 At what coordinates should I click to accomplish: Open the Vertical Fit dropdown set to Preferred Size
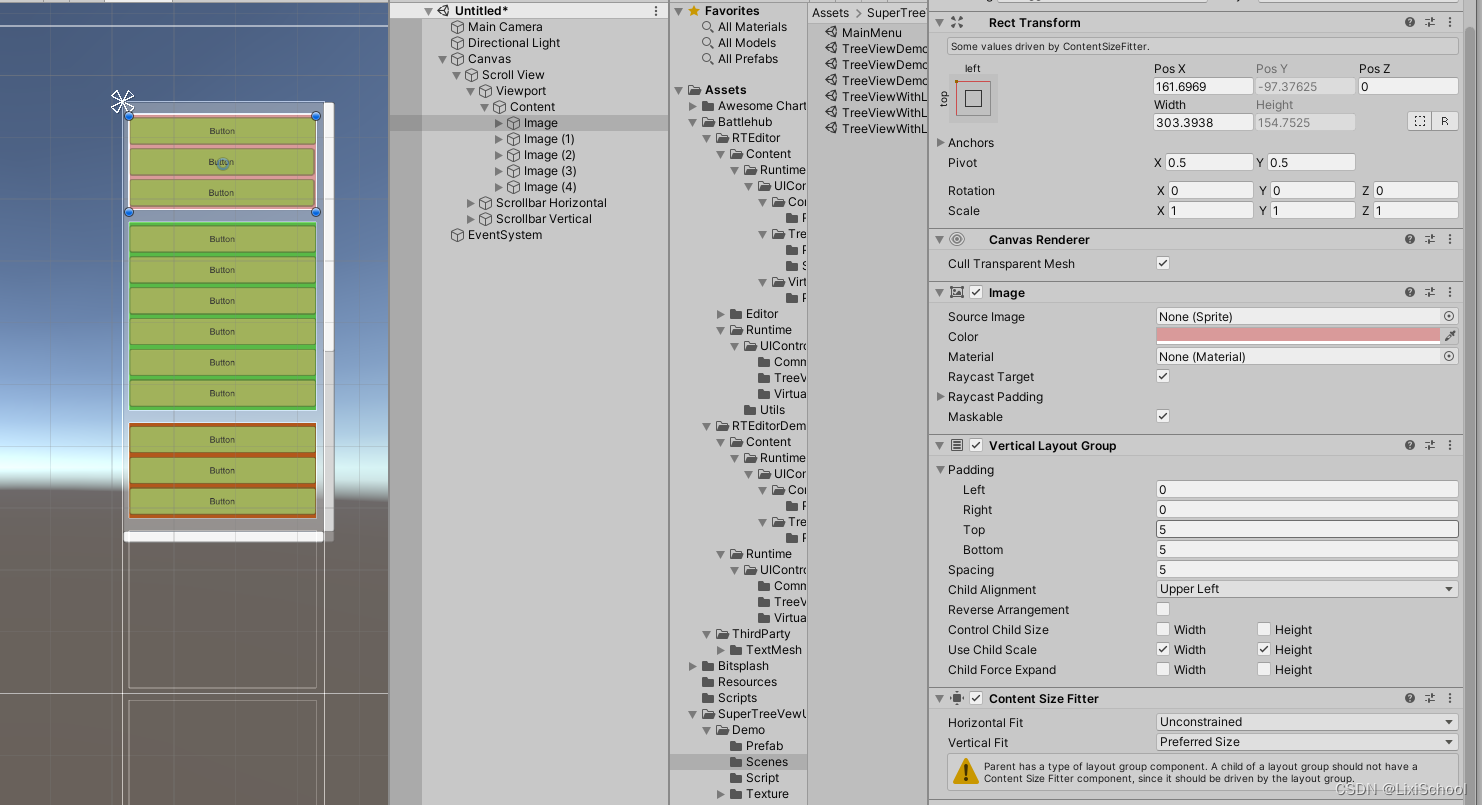(1306, 742)
